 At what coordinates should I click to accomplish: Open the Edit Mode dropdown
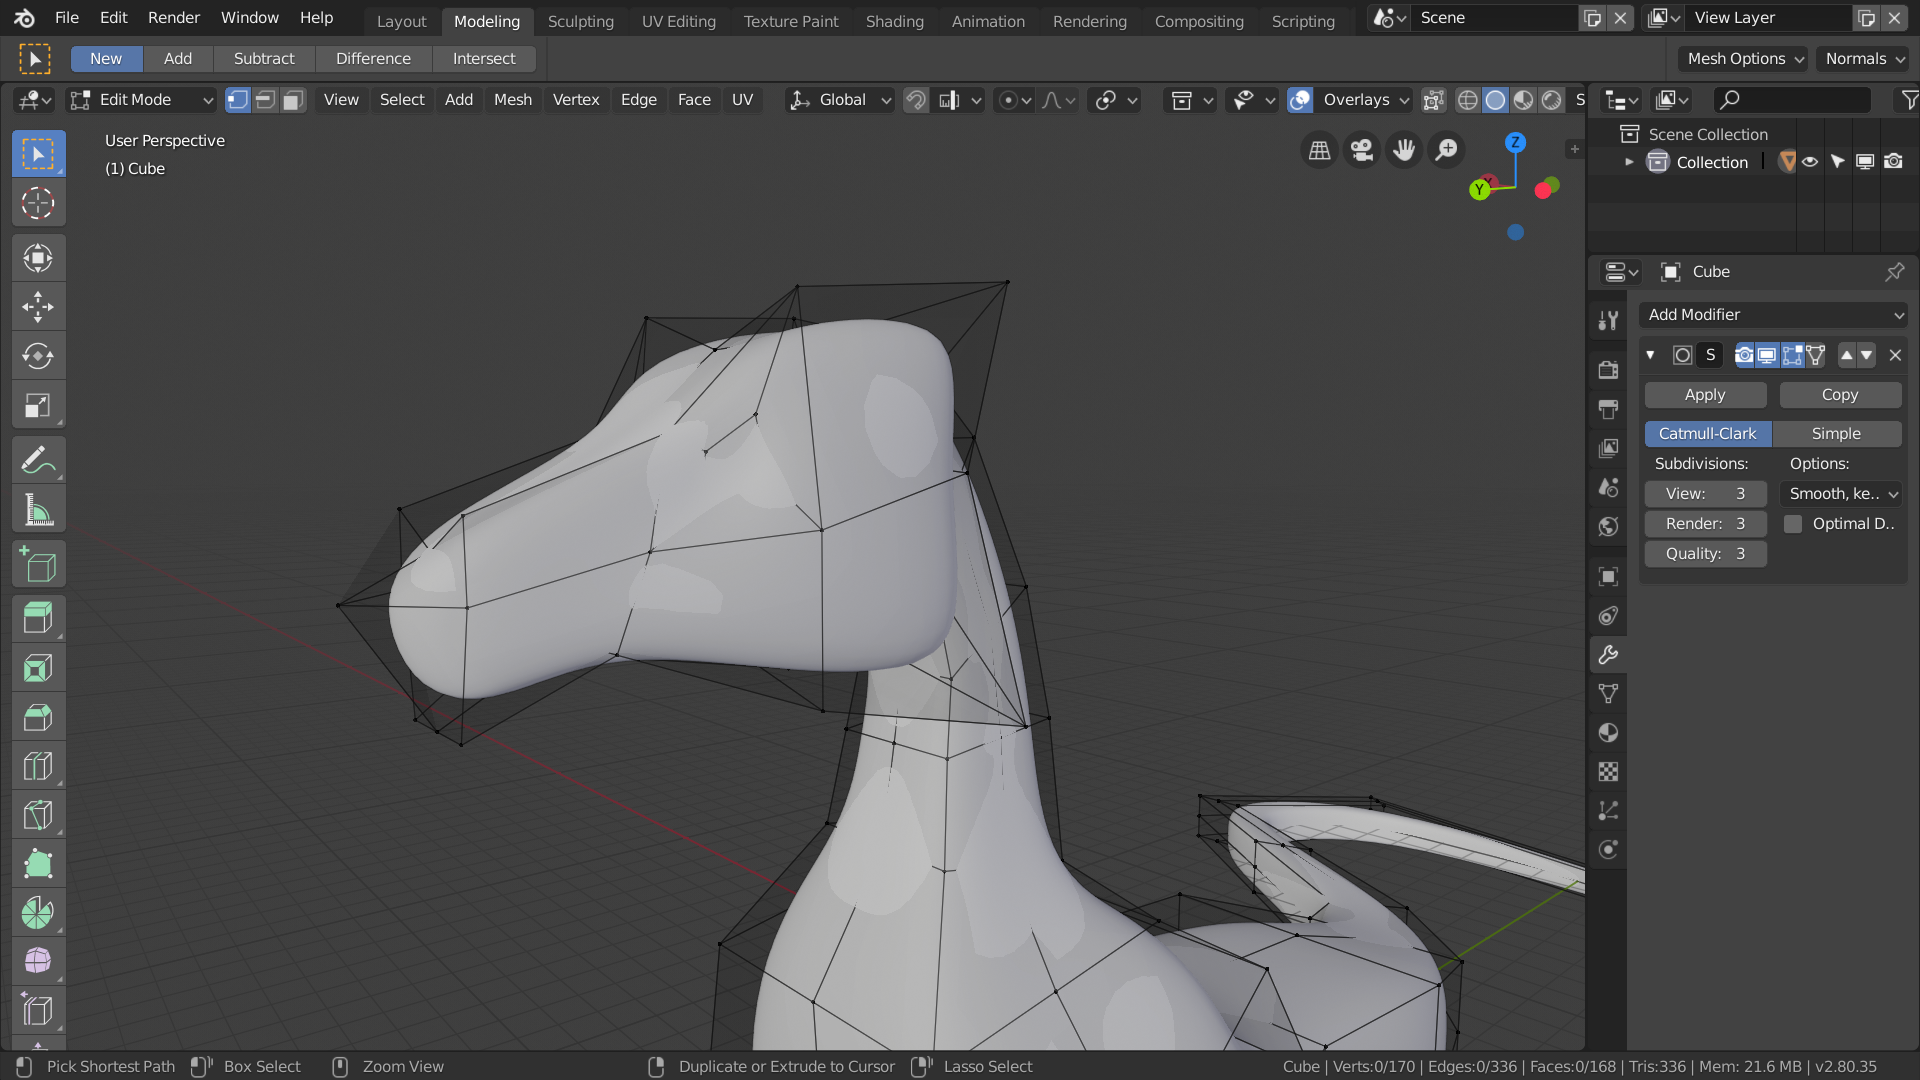pyautogui.click(x=141, y=100)
